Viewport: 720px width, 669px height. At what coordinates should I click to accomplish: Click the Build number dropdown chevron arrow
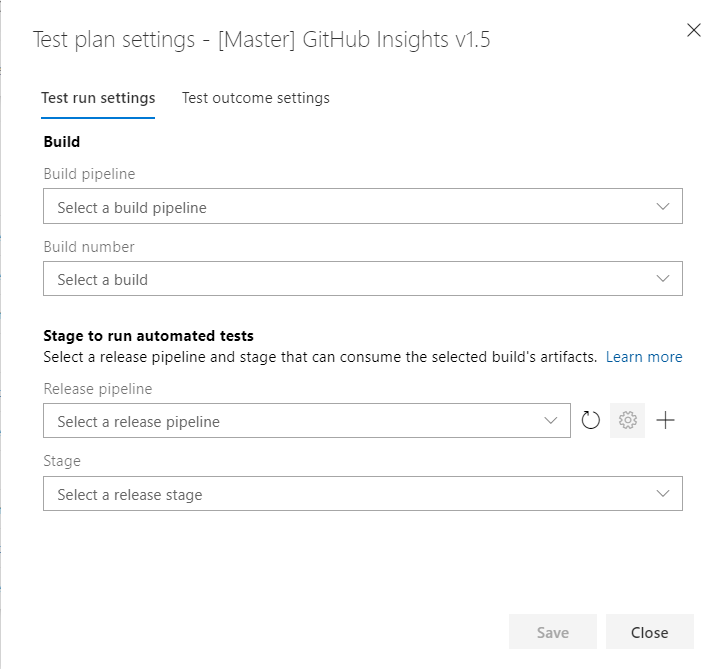(662, 279)
